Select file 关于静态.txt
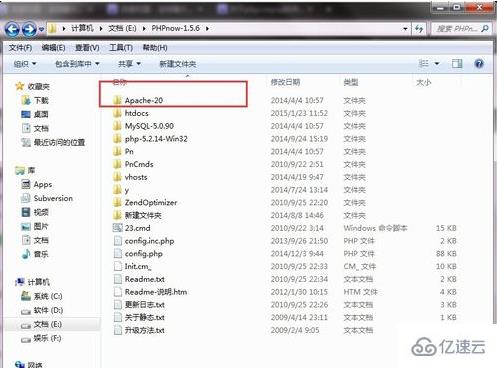497x368 pixels. [x=145, y=317]
